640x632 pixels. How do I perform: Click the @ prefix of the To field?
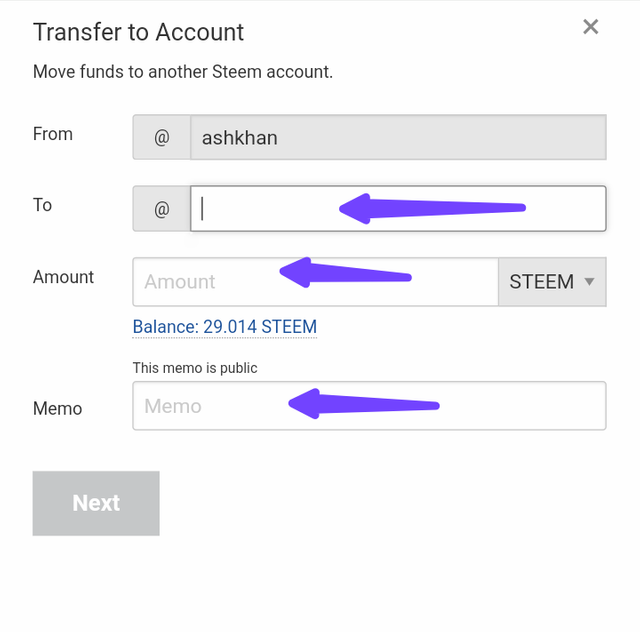point(162,209)
